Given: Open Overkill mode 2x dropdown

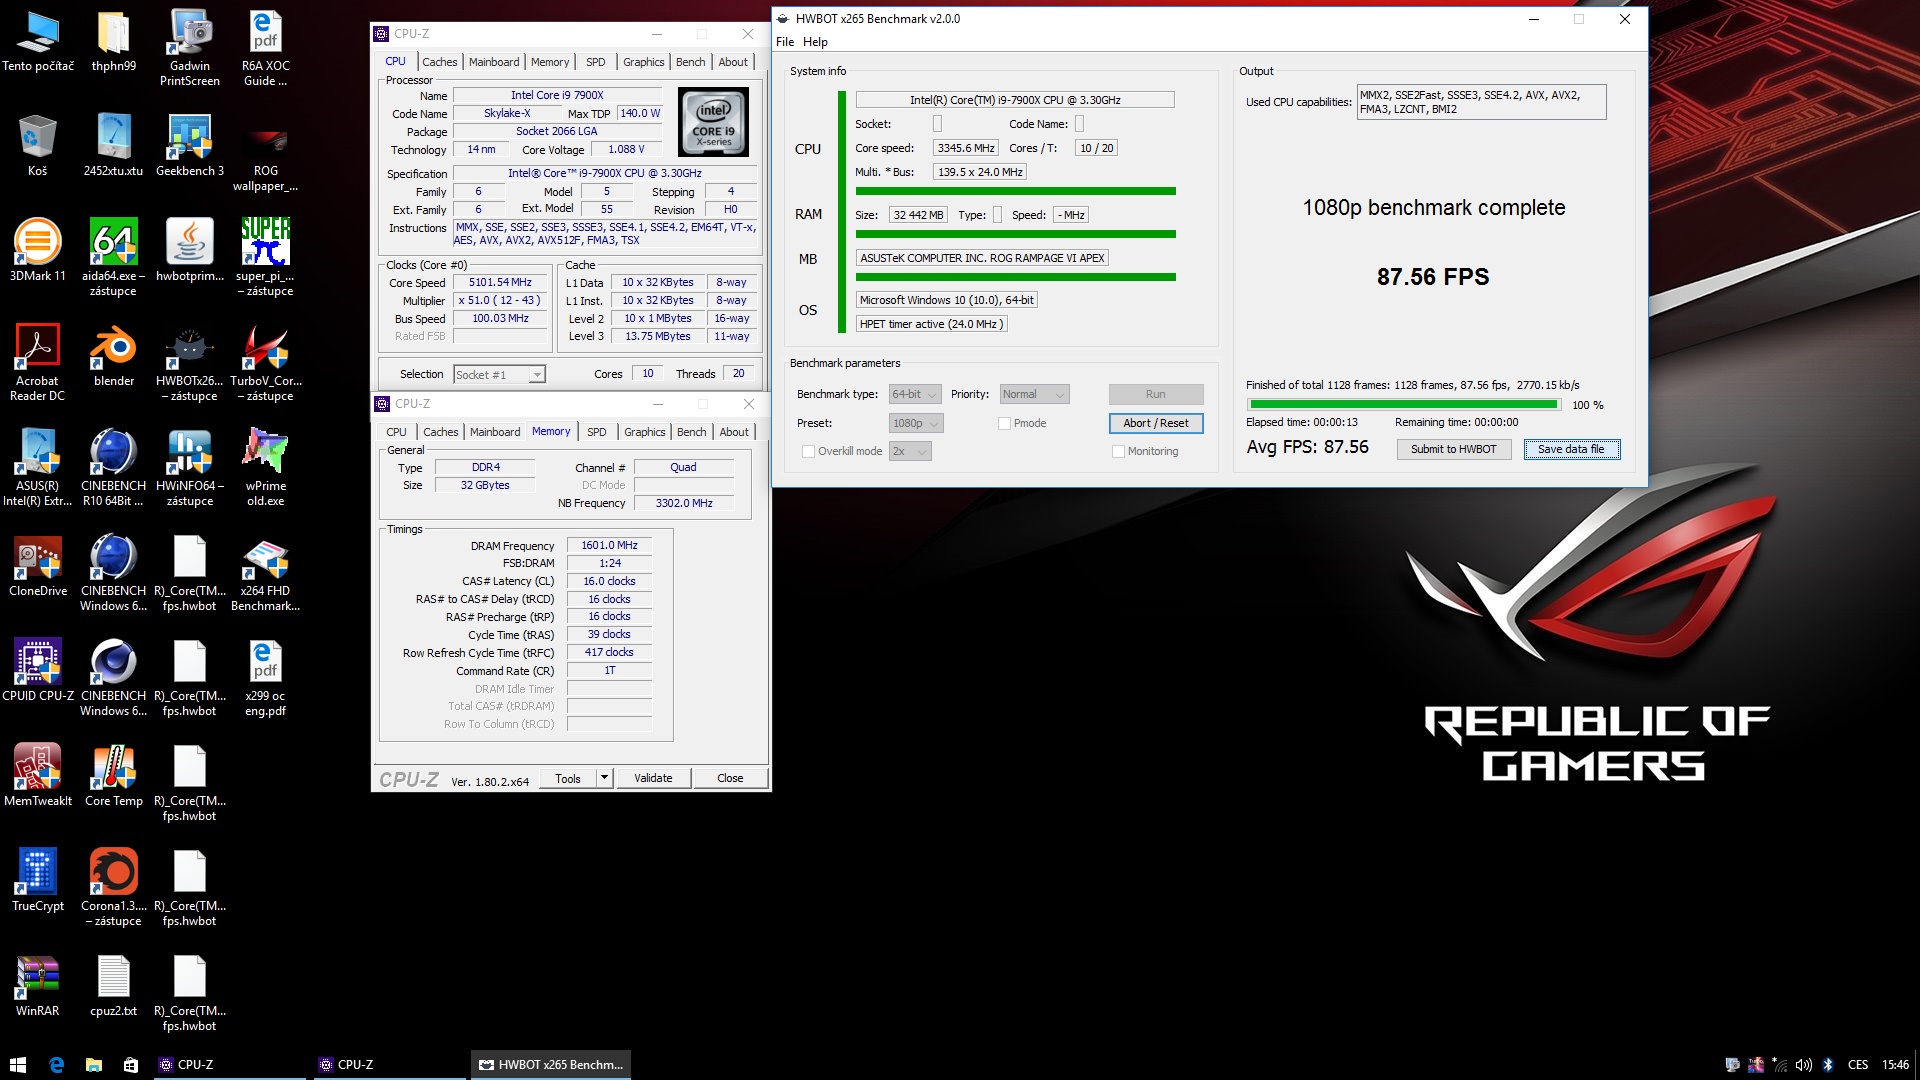Looking at the screenshot, I should point(910,451).
